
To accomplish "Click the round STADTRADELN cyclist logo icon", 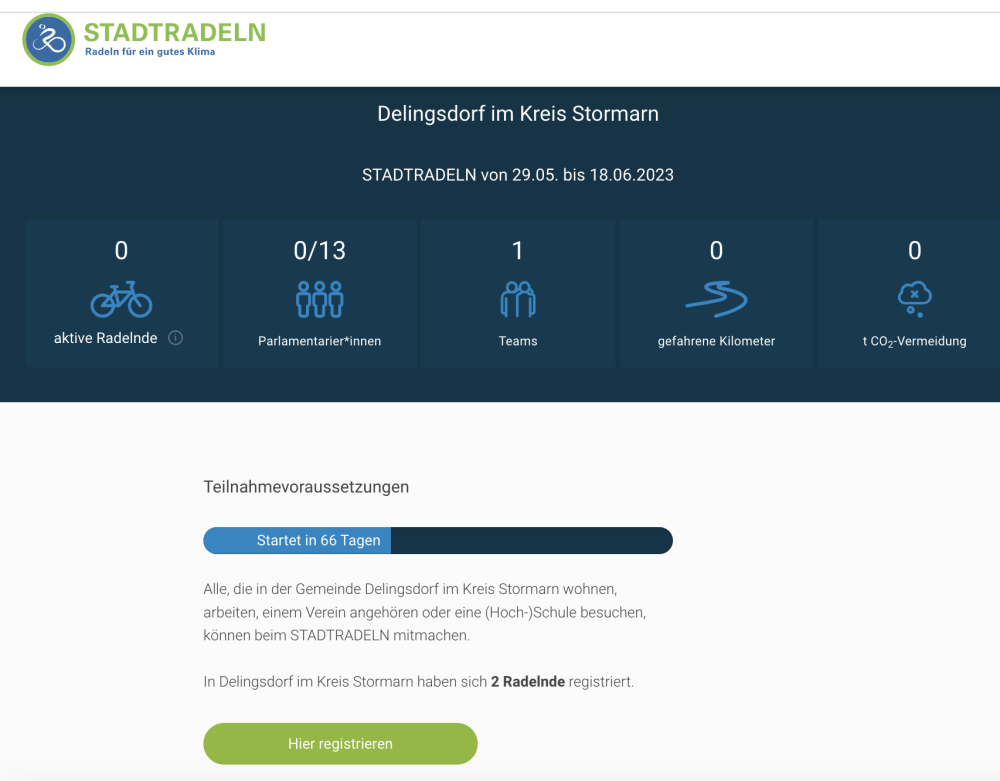I will (49, 40).
